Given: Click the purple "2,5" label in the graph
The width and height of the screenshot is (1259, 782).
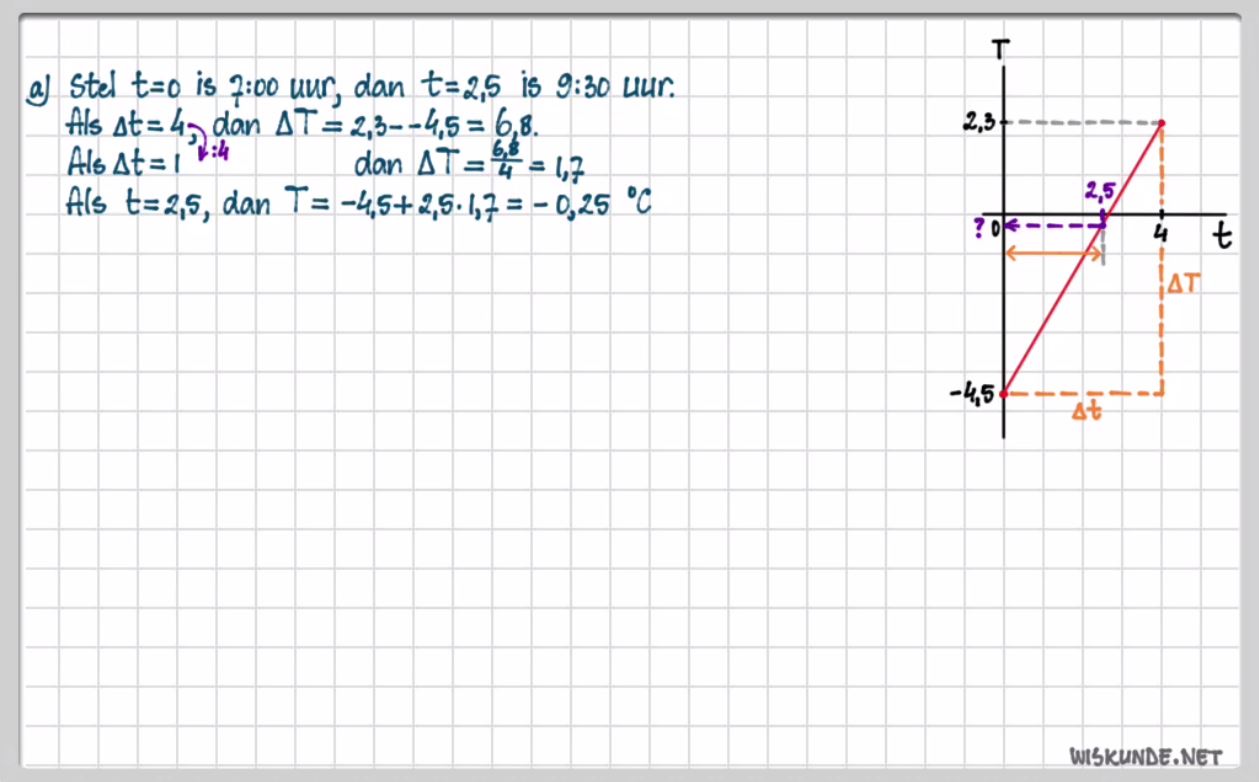Looking at the screenshot, I should pyautogui.click(x=1099, y=192).
